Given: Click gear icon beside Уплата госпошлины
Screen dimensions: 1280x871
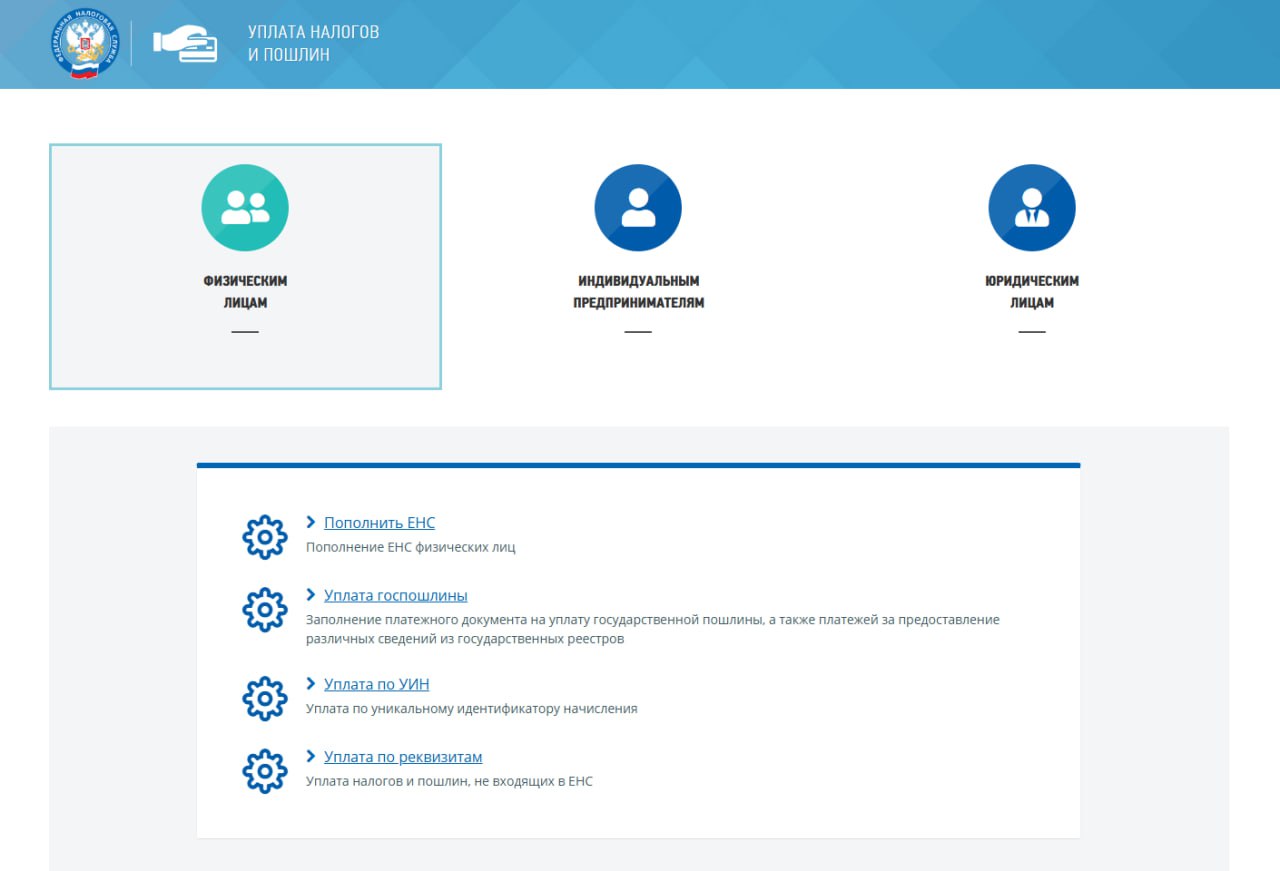Looking at the screenshot, I should pos(265,609).
